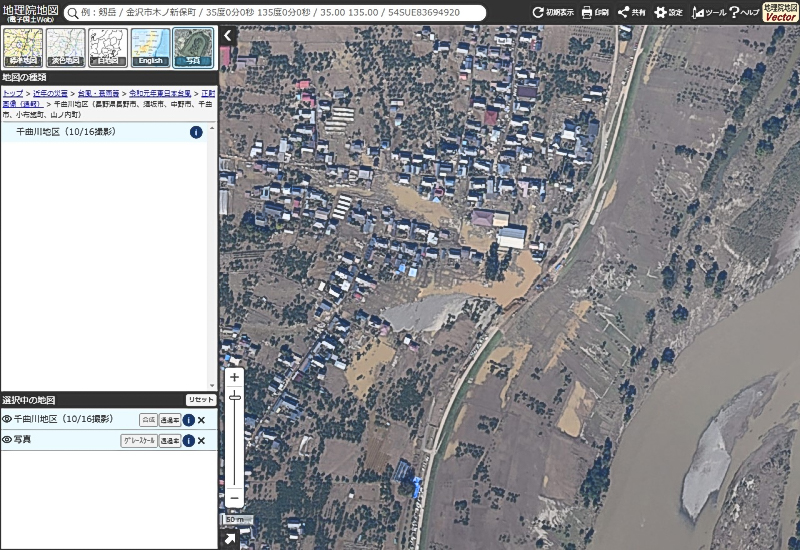The height and width of the screenshot is (550, 800).
Task: Open 透過率 for 千曲川地区 layer
Action: 170,420
